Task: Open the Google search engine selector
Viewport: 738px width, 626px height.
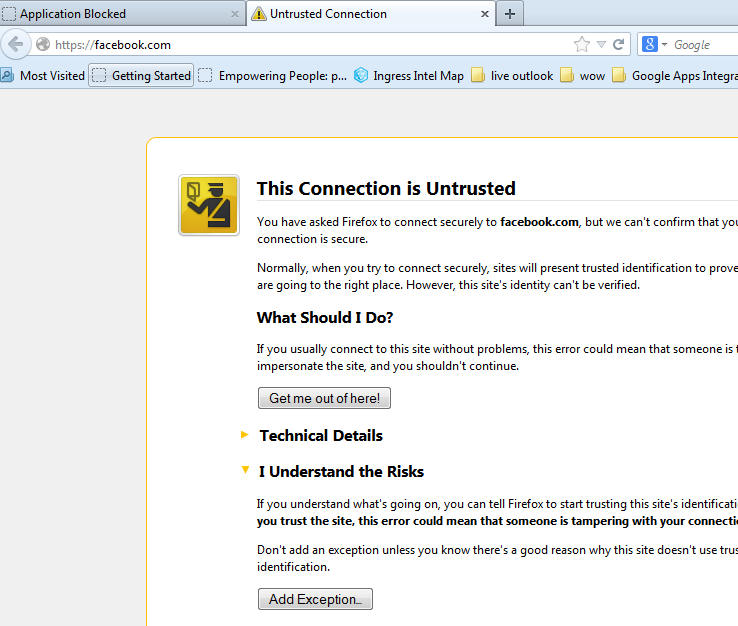Action: pyautogui.click(x=655, y=45)
